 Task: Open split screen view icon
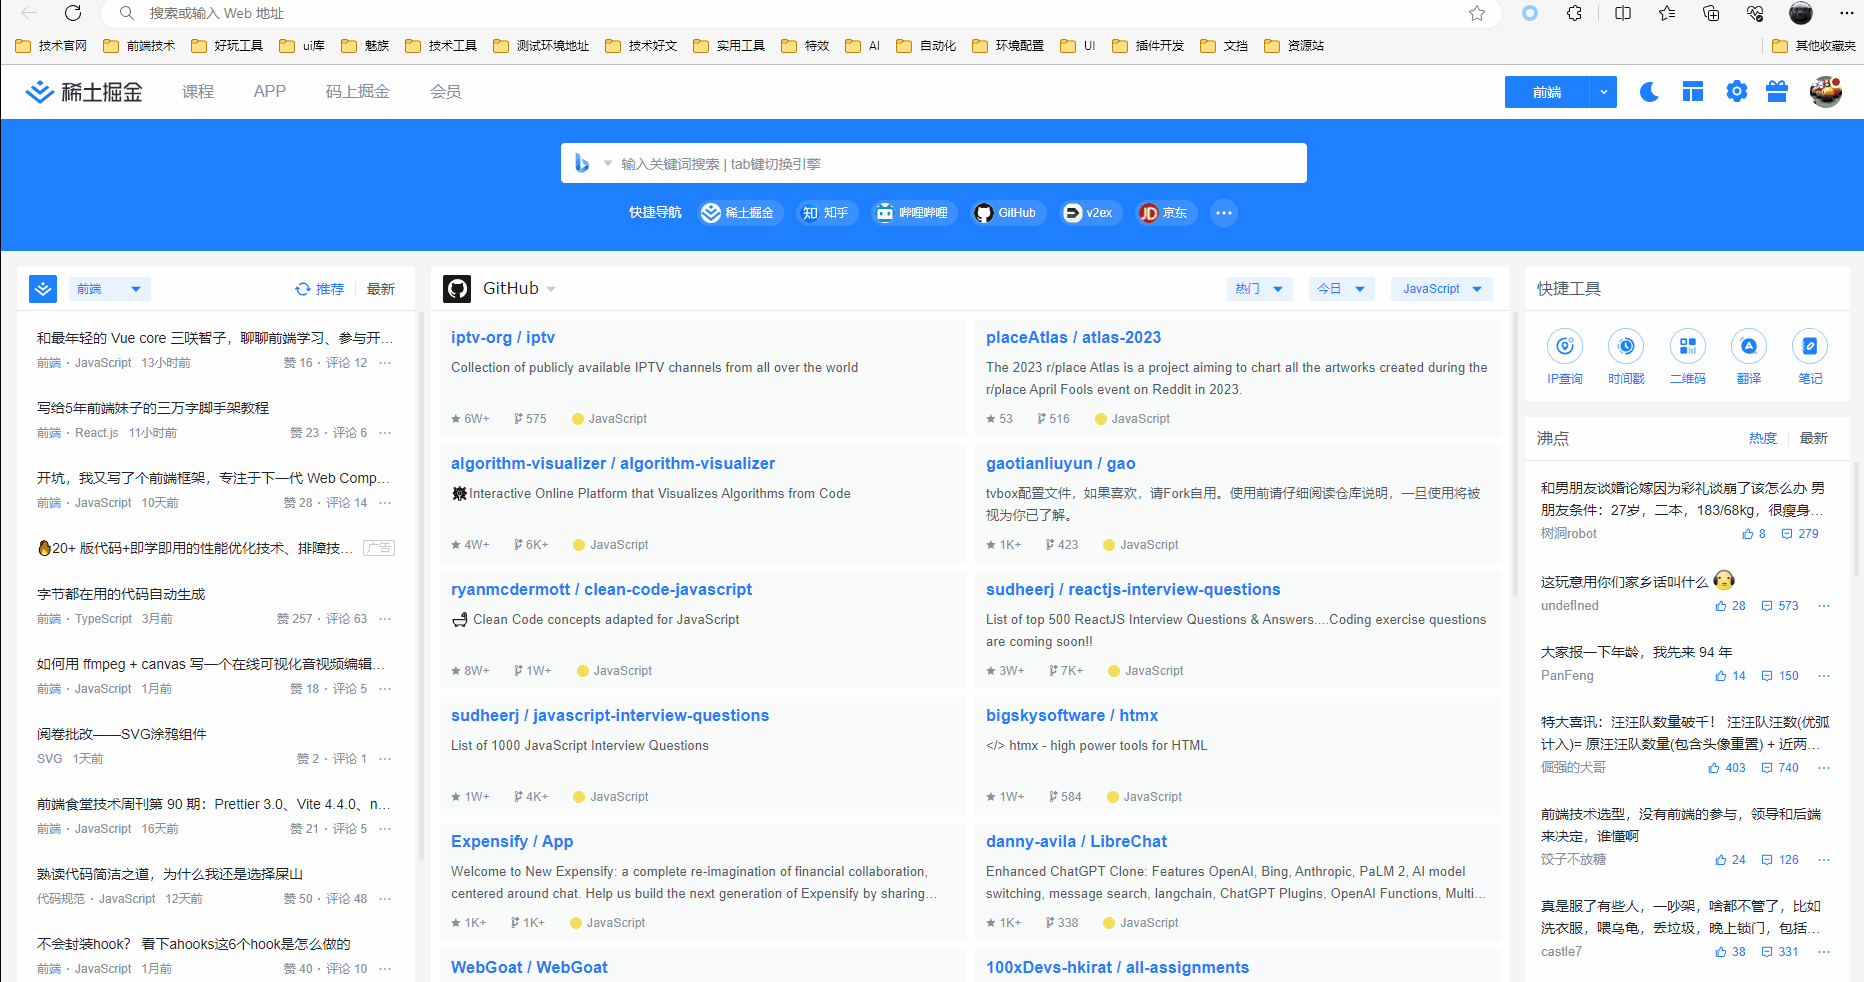click(x=1623, y=13)
